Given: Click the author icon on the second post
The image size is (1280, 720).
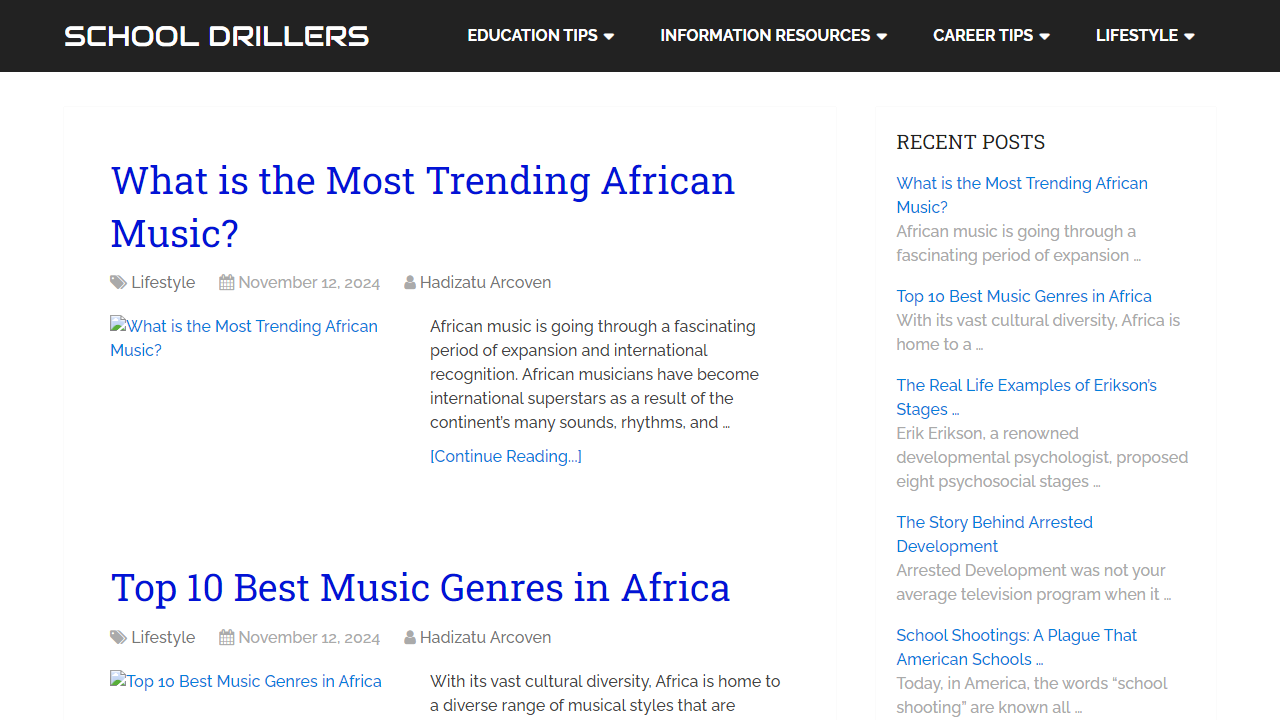Looking at the screenshot, I should (x=409, y=637).
